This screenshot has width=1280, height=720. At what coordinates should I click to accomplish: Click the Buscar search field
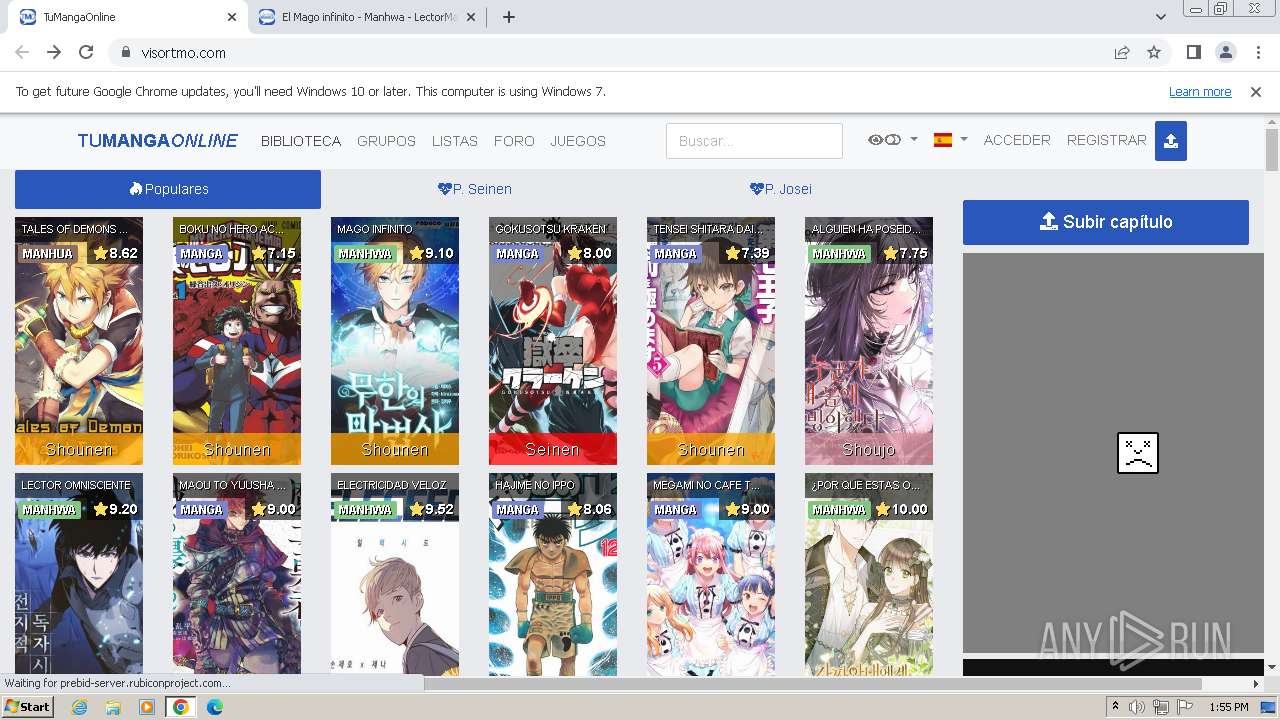754,141
